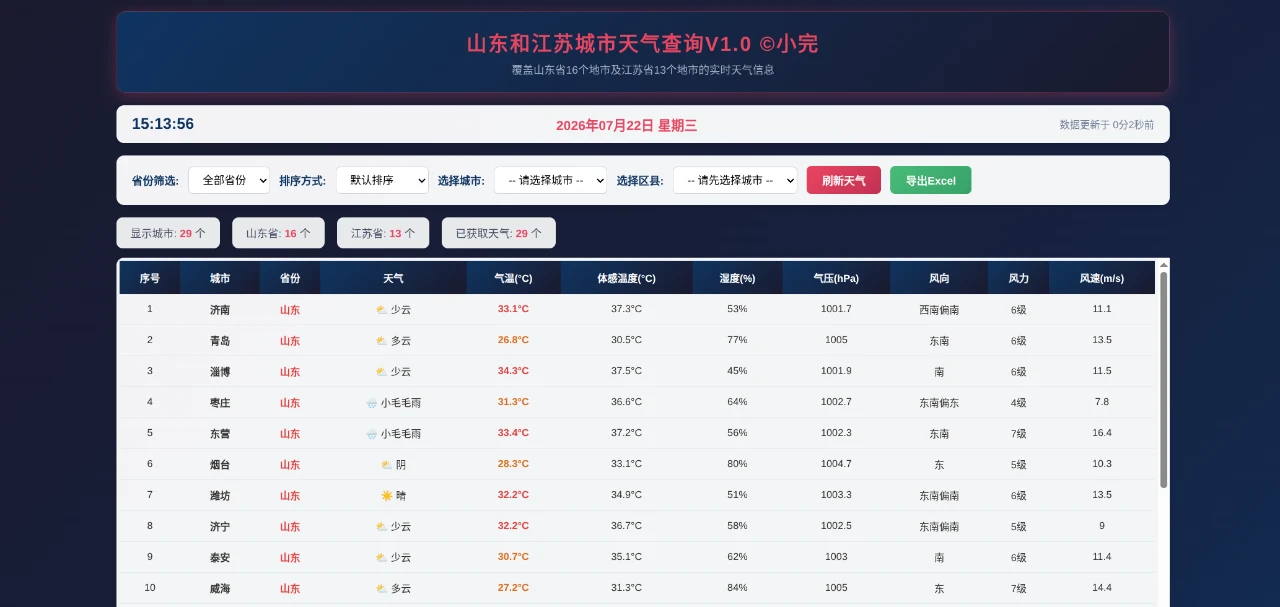
Task: Click city name 东营 in the table
Action: click(220, 434)
